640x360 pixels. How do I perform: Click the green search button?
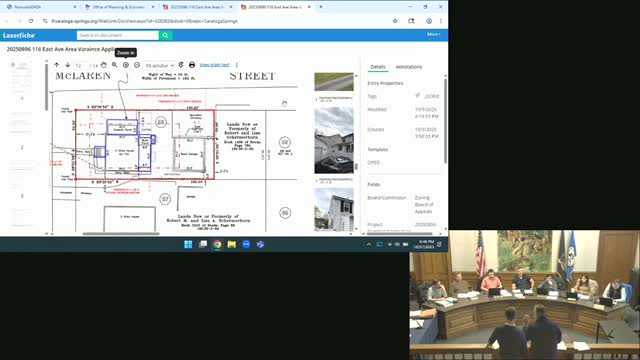[x=165, y=36]
